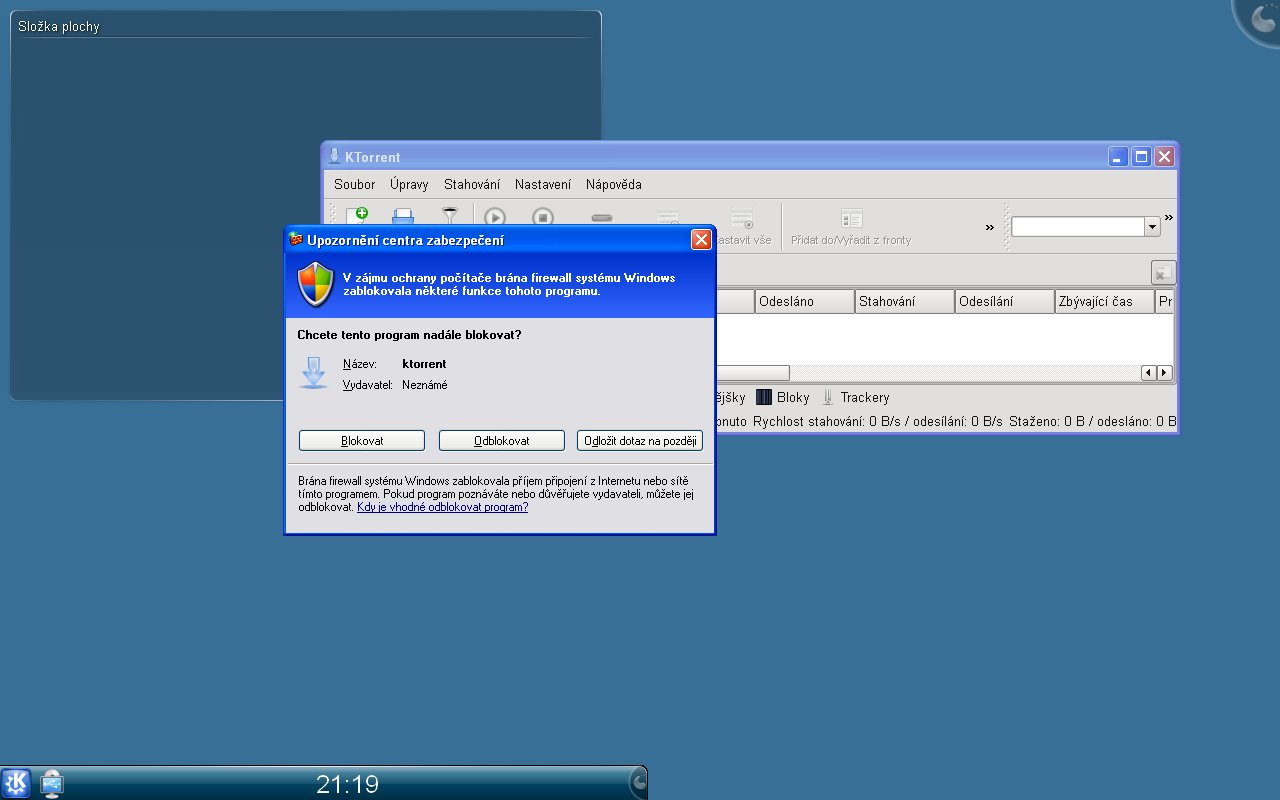Sort by the Zbývající čas column header

(1105, 301)
